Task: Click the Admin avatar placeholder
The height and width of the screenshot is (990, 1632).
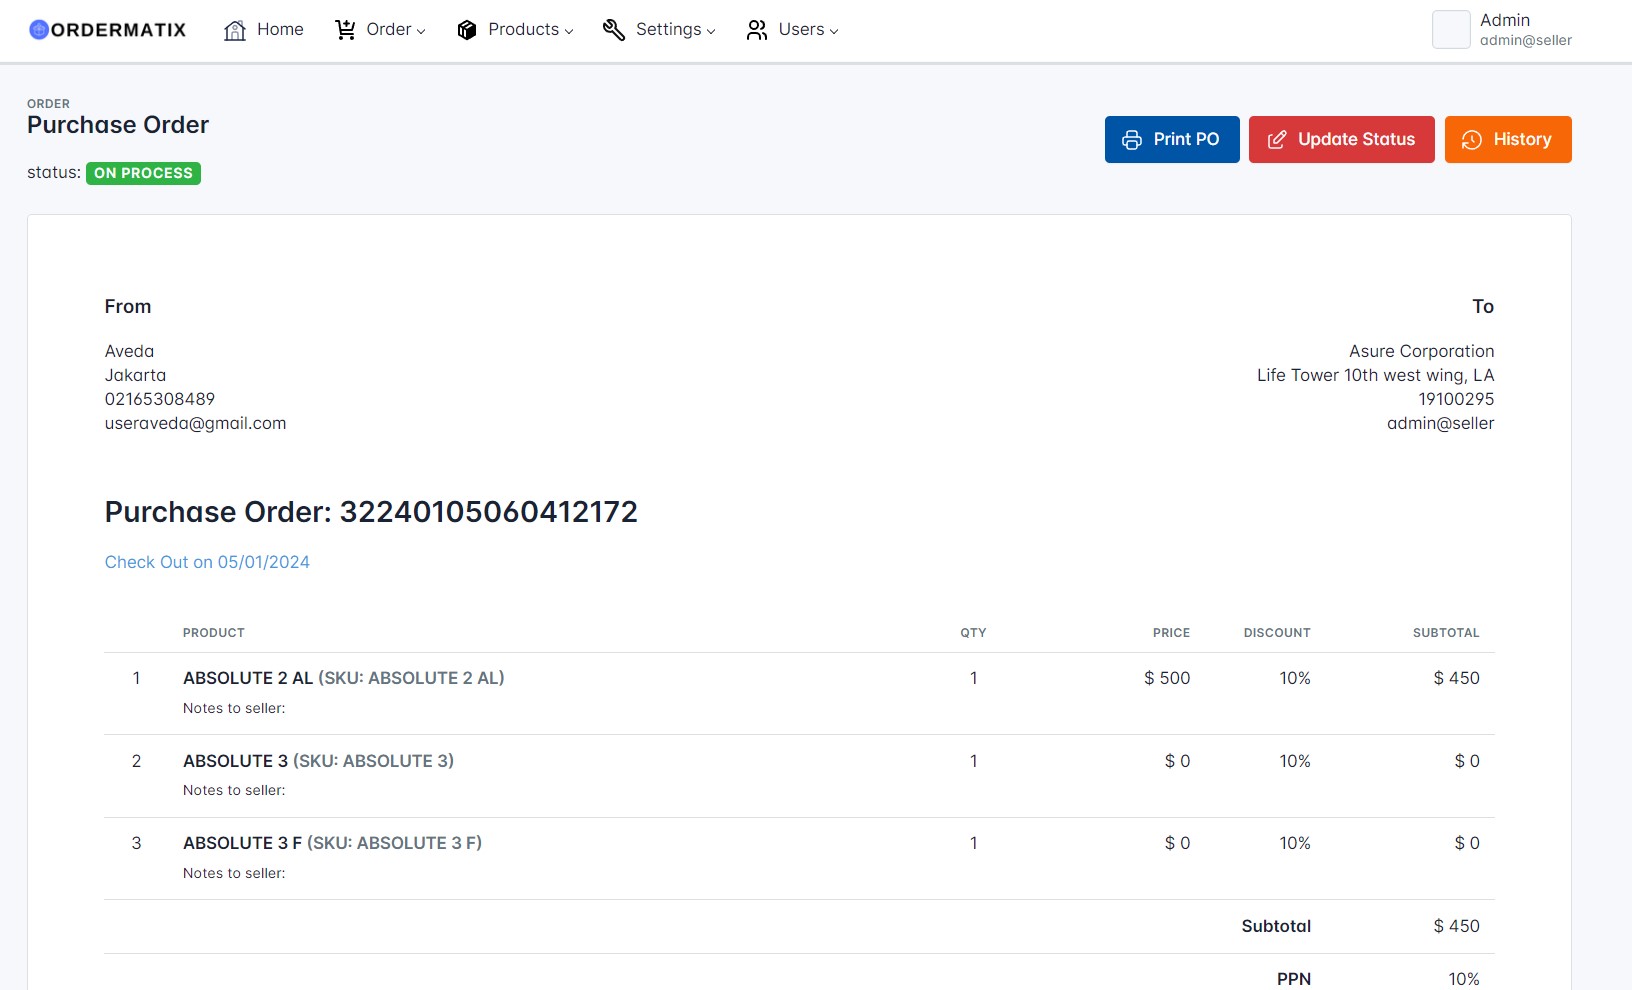Action: 1451,29
